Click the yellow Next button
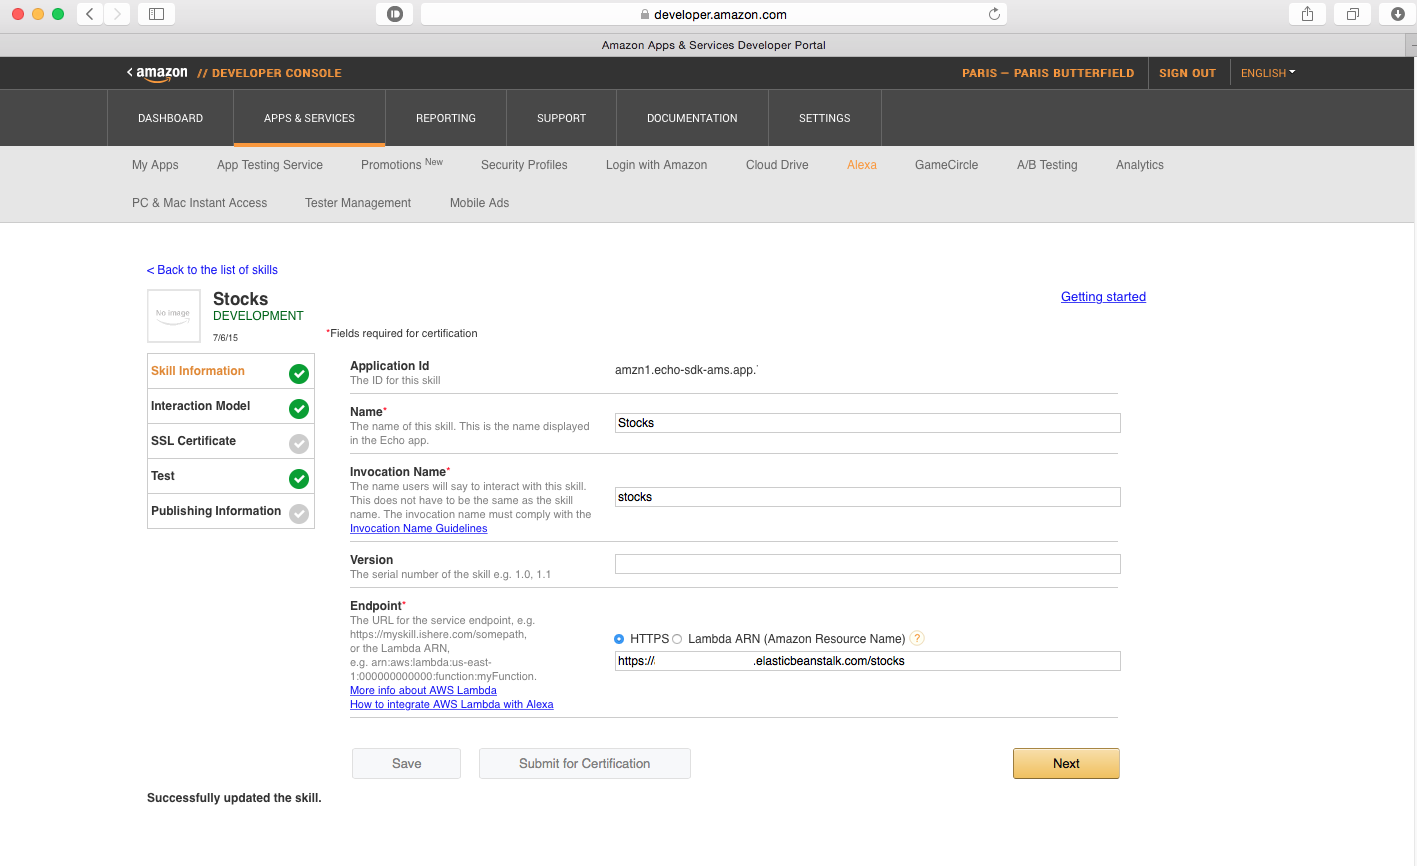Viewport: 1417px width, 866px height. (1066, 763)
